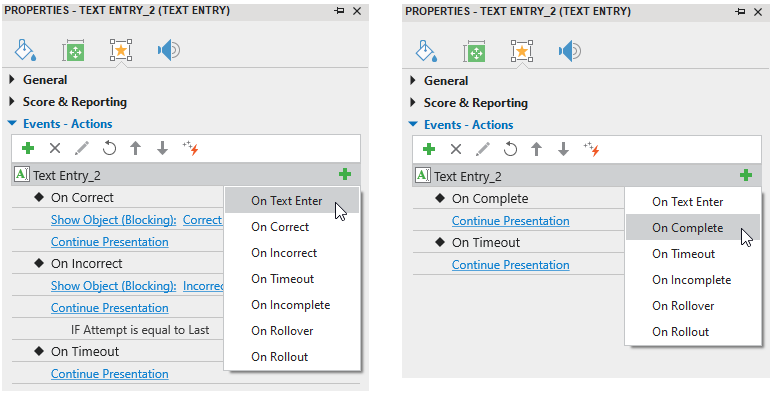Choose On Text Enter in right menu
774x394 pixels.
(693, 201)
